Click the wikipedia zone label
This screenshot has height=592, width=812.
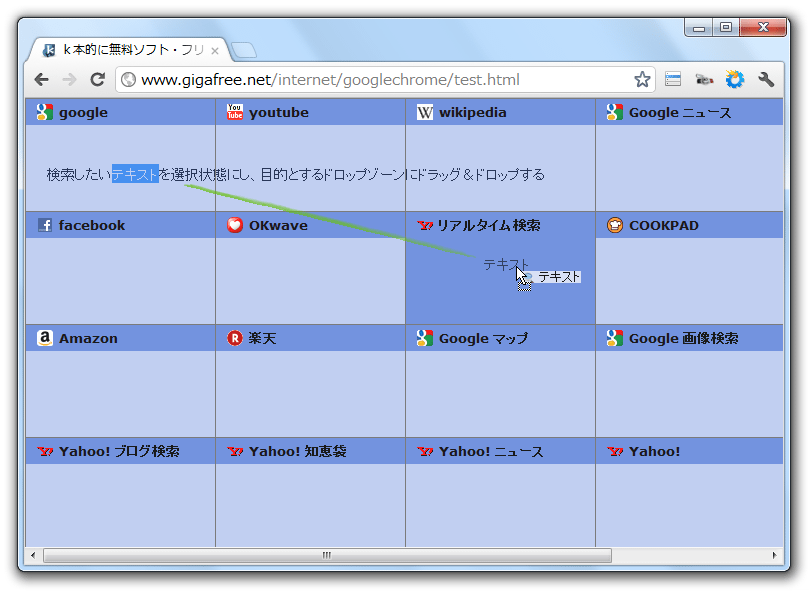[473, 112]
